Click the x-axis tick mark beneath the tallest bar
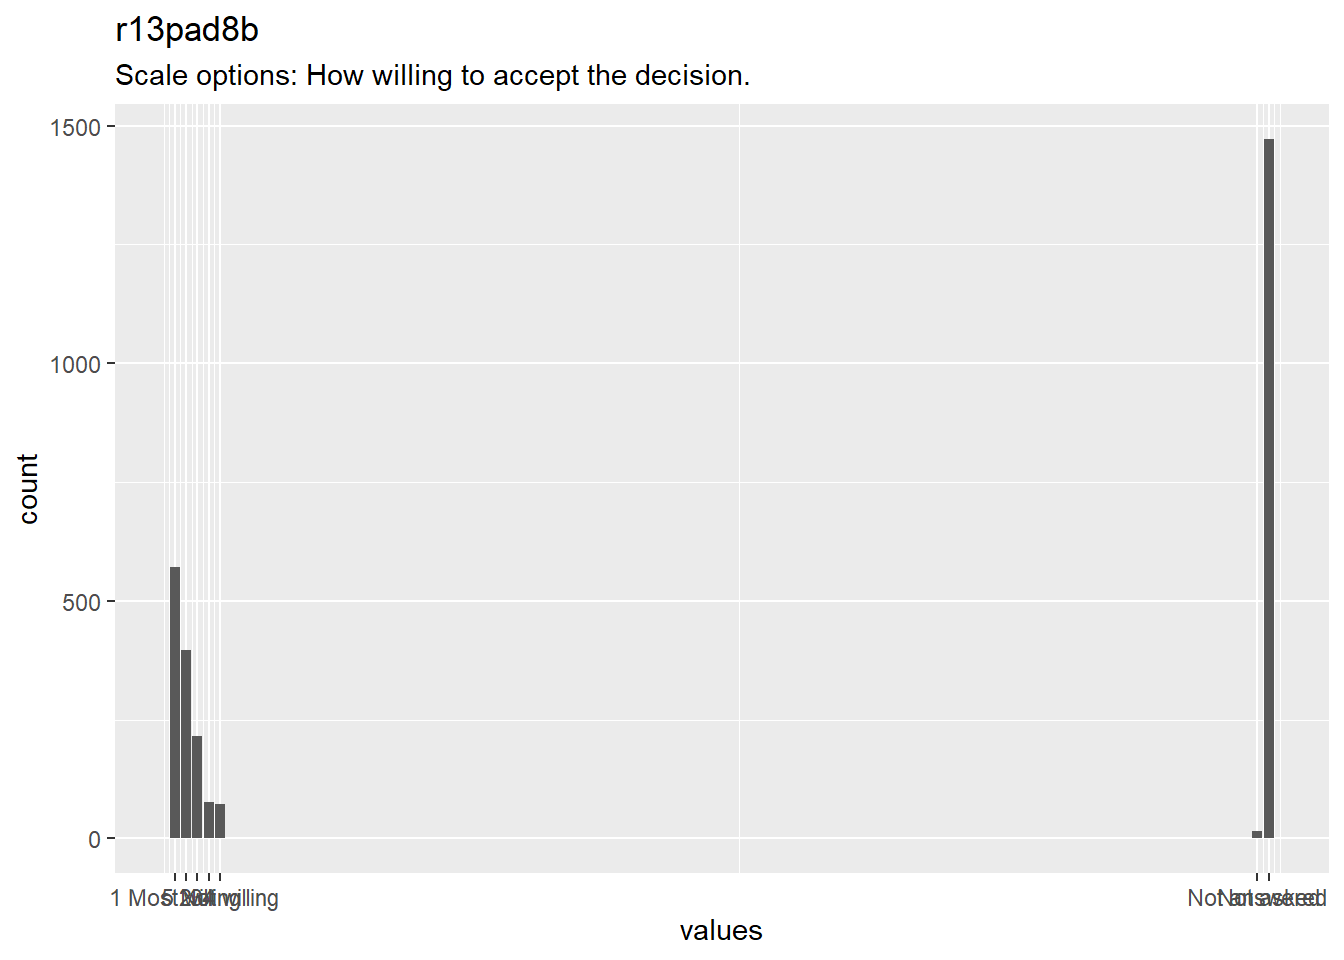Viewport: 1344px width, 960px height. [x=1269, y=877]
